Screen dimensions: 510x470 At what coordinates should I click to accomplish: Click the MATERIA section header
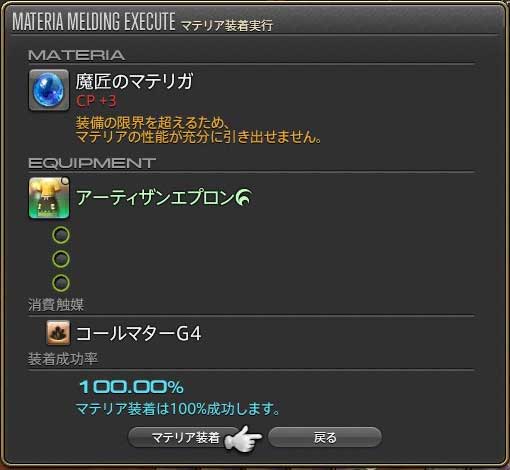tap(76, 55)
